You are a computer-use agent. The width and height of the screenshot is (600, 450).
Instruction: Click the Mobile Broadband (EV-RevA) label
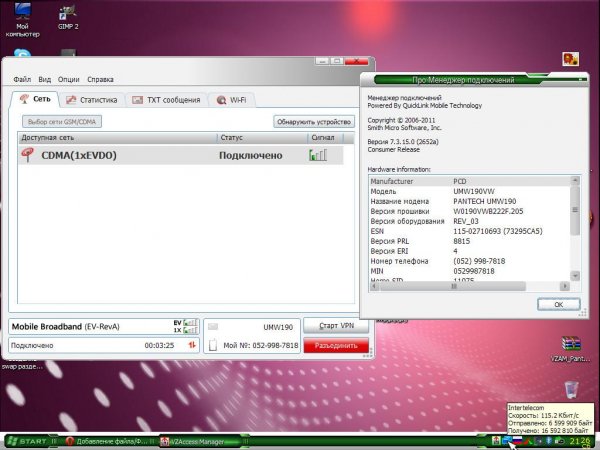(65, 327)
